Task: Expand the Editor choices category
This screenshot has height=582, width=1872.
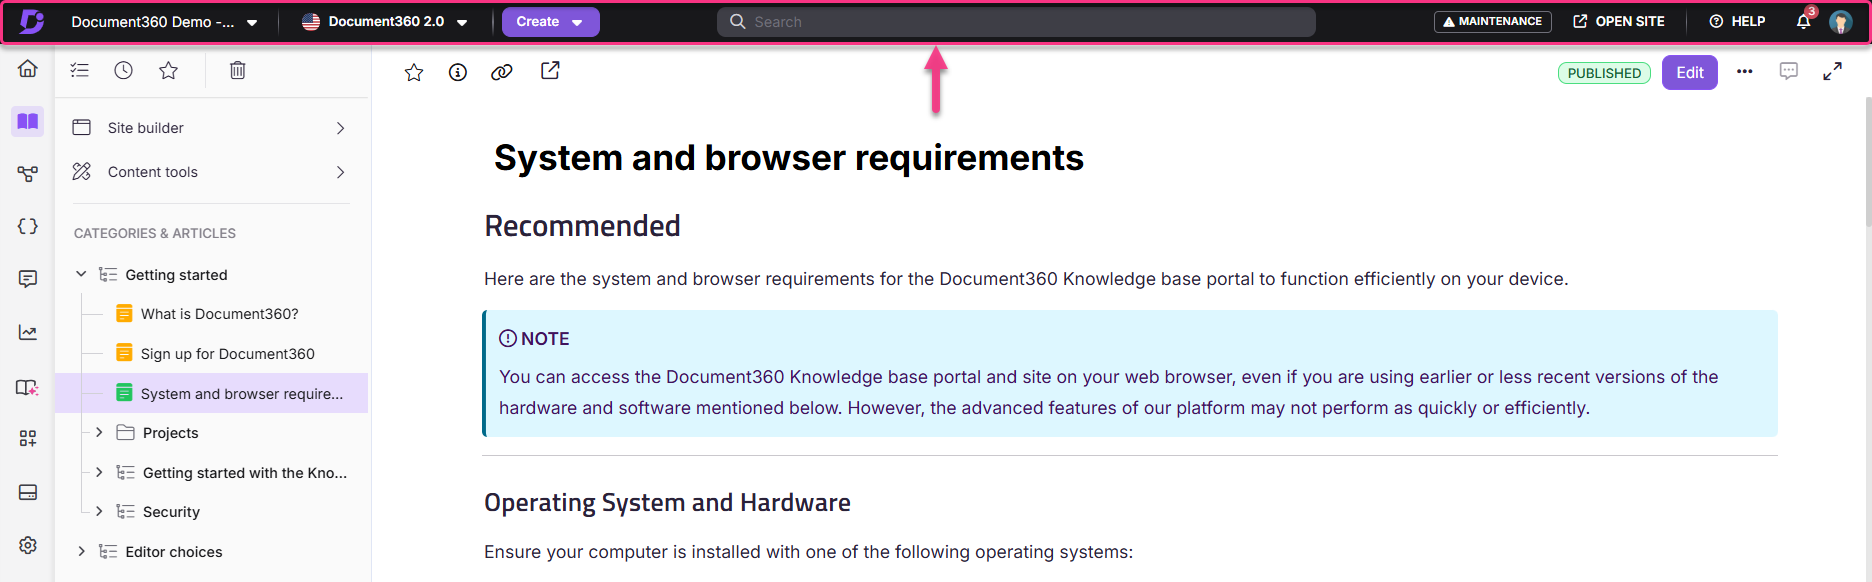Action: [x=81, y=551]
